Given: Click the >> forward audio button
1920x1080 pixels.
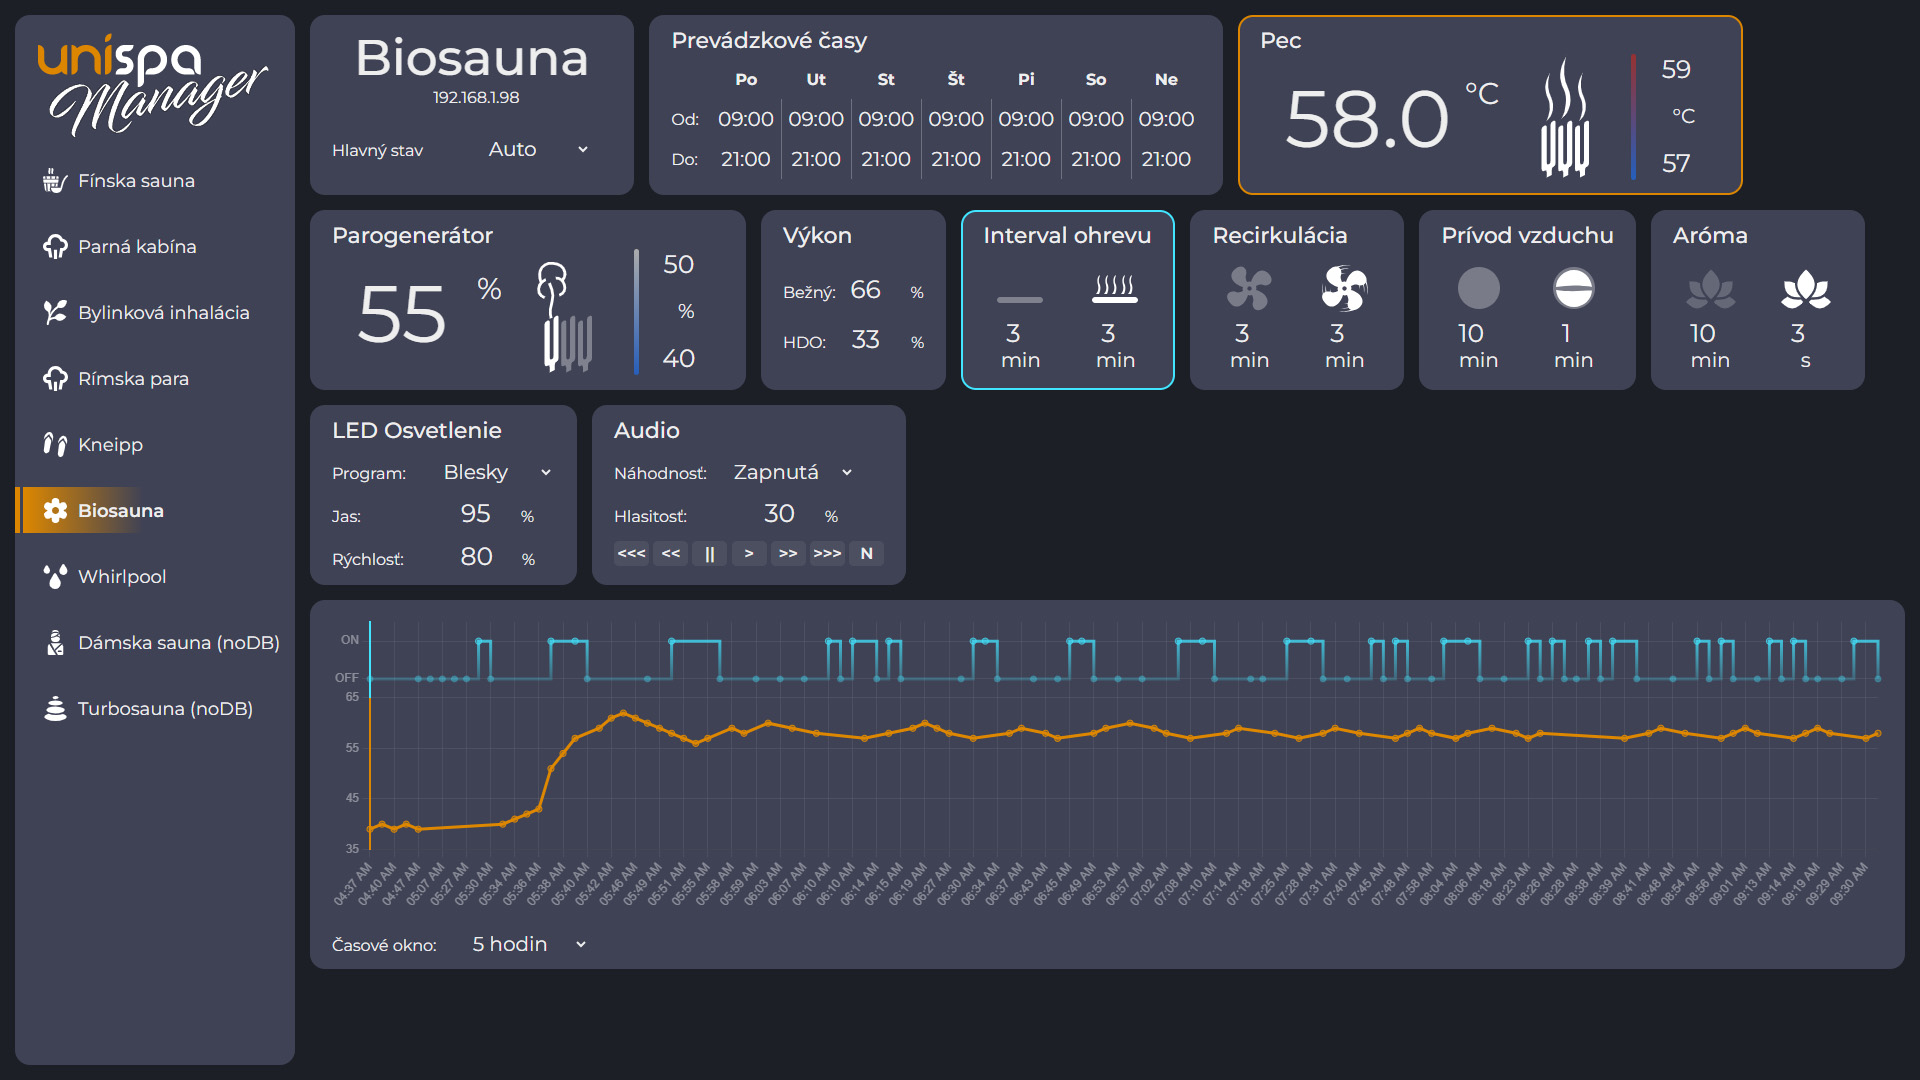Looking at the screenshot, I should 788,554.
